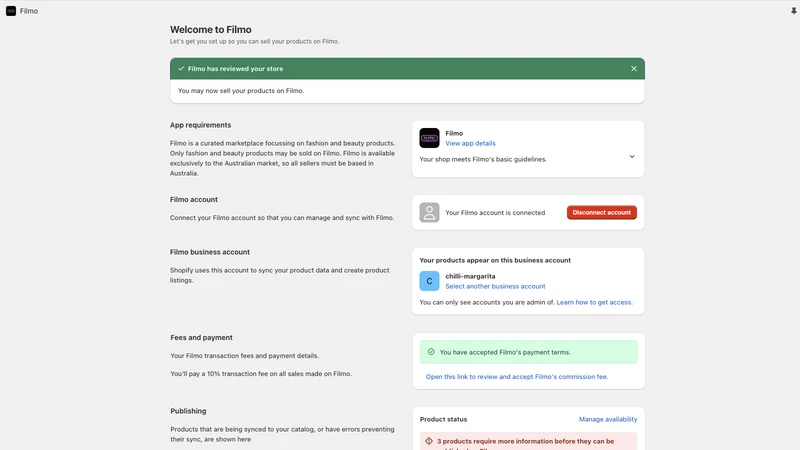Dismiss the 'Filmo has reviewed your store' banner
The image size is (800, 450).
634,68
